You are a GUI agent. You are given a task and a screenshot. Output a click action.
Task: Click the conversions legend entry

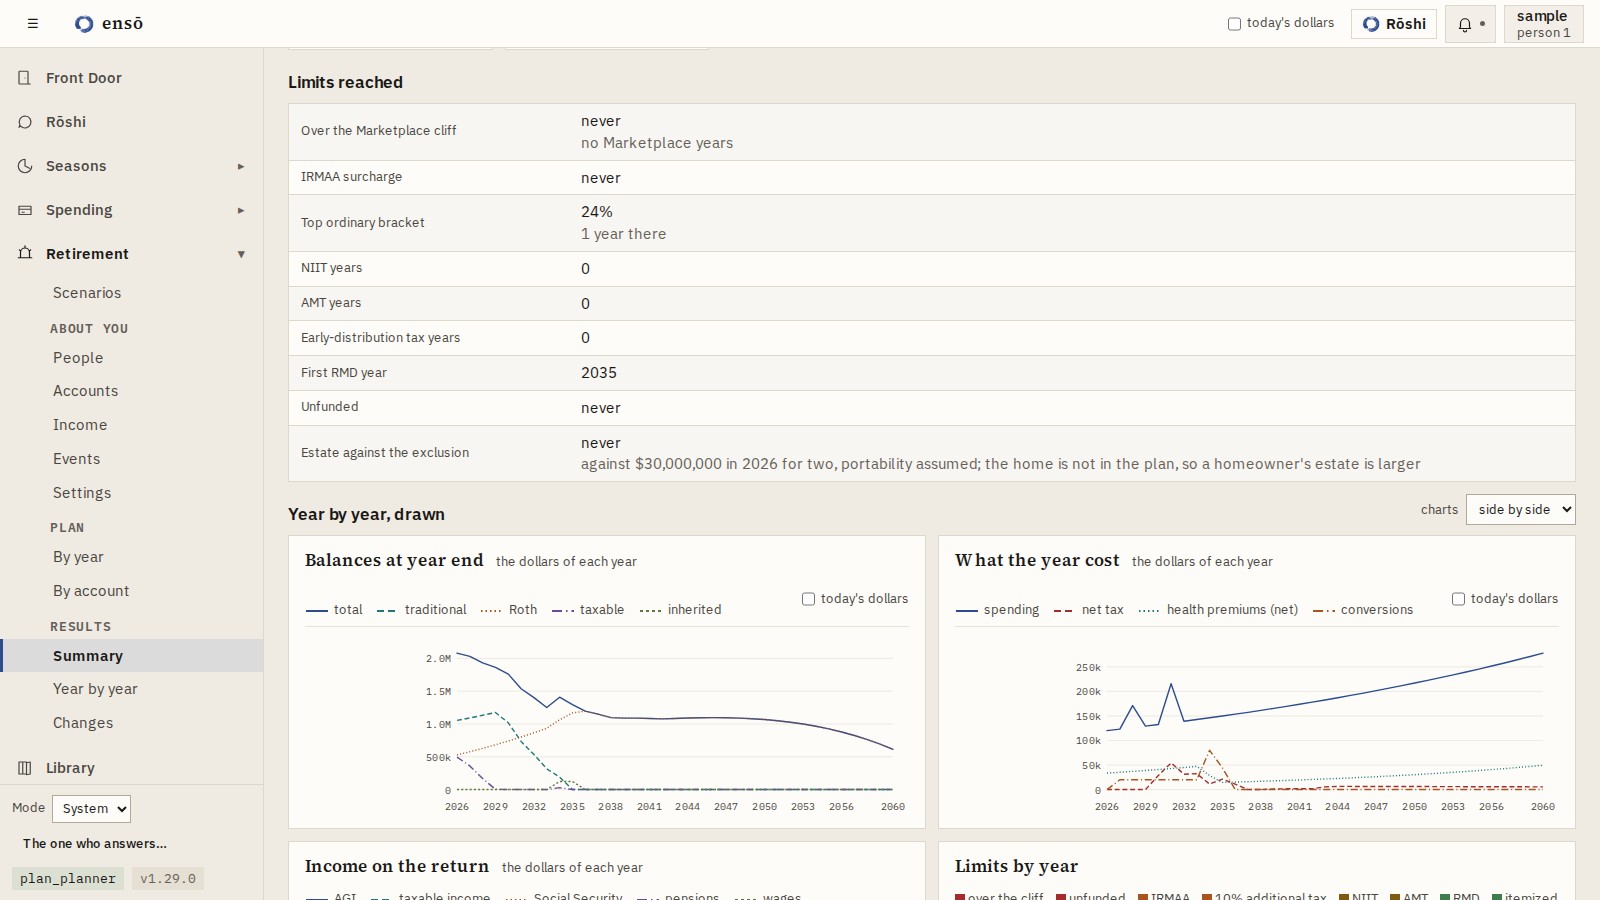1363,610
